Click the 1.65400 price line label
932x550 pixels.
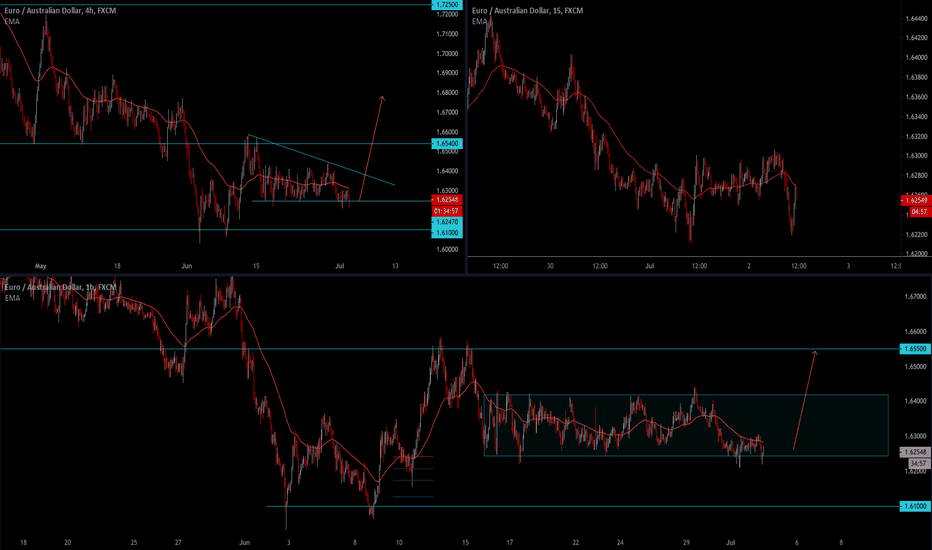[447, 143]
